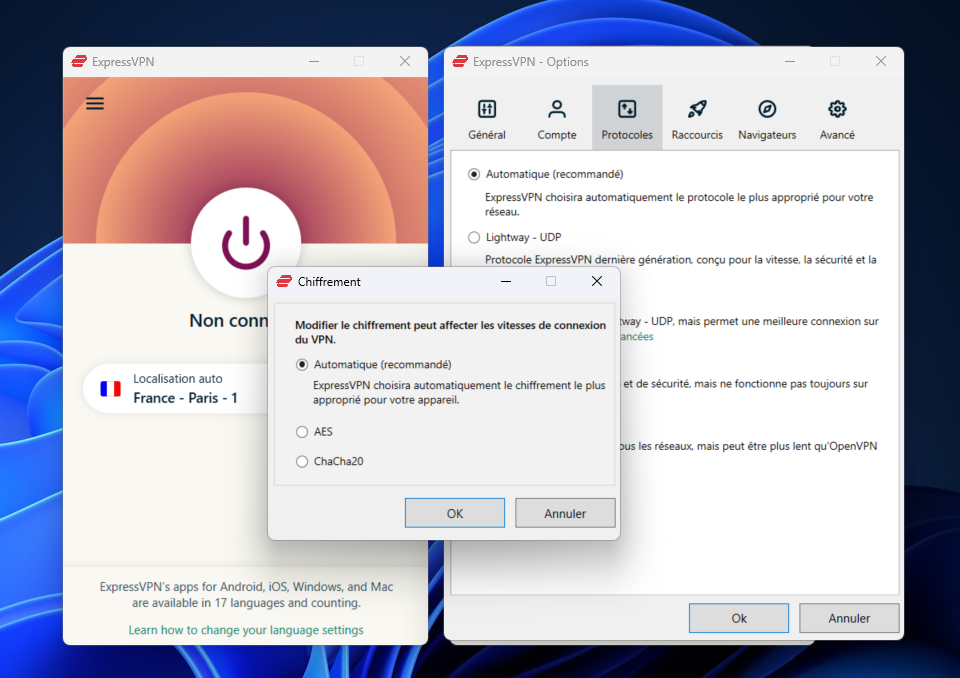Click Ok in the Options window
960x678 pixels.
[x=739, y=618]
